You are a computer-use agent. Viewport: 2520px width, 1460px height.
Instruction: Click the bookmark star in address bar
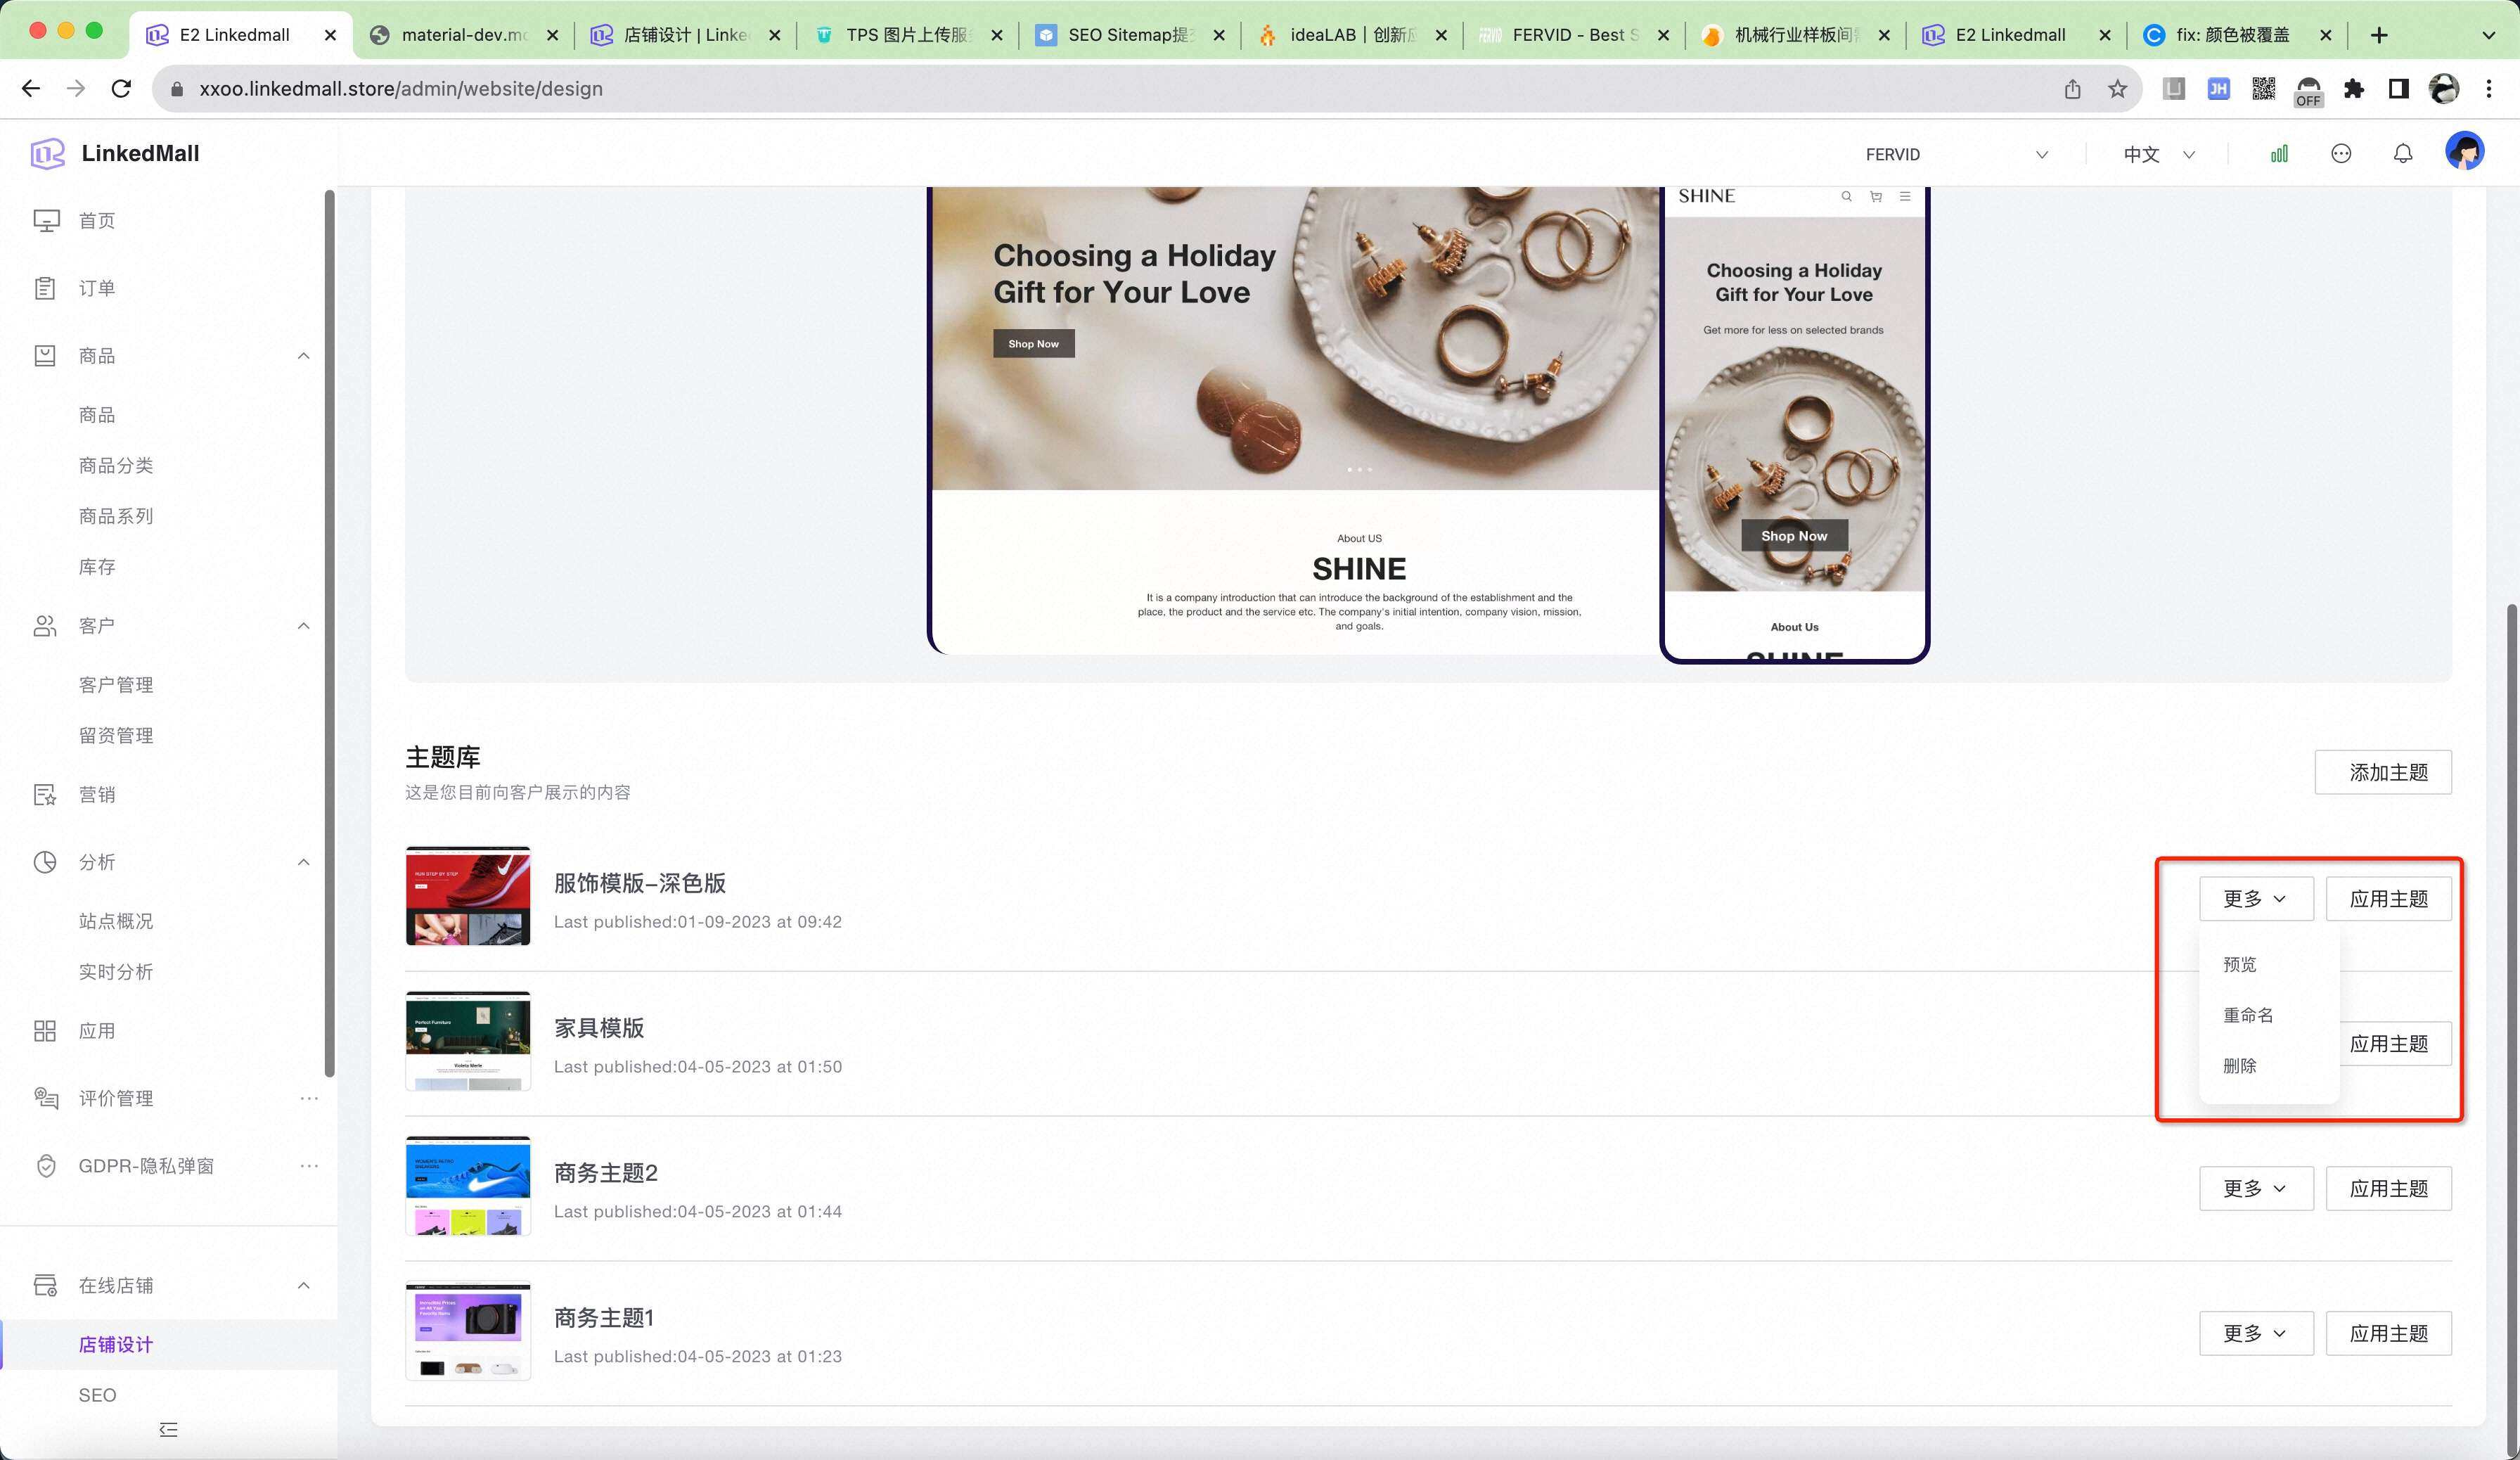point(2117,89)
